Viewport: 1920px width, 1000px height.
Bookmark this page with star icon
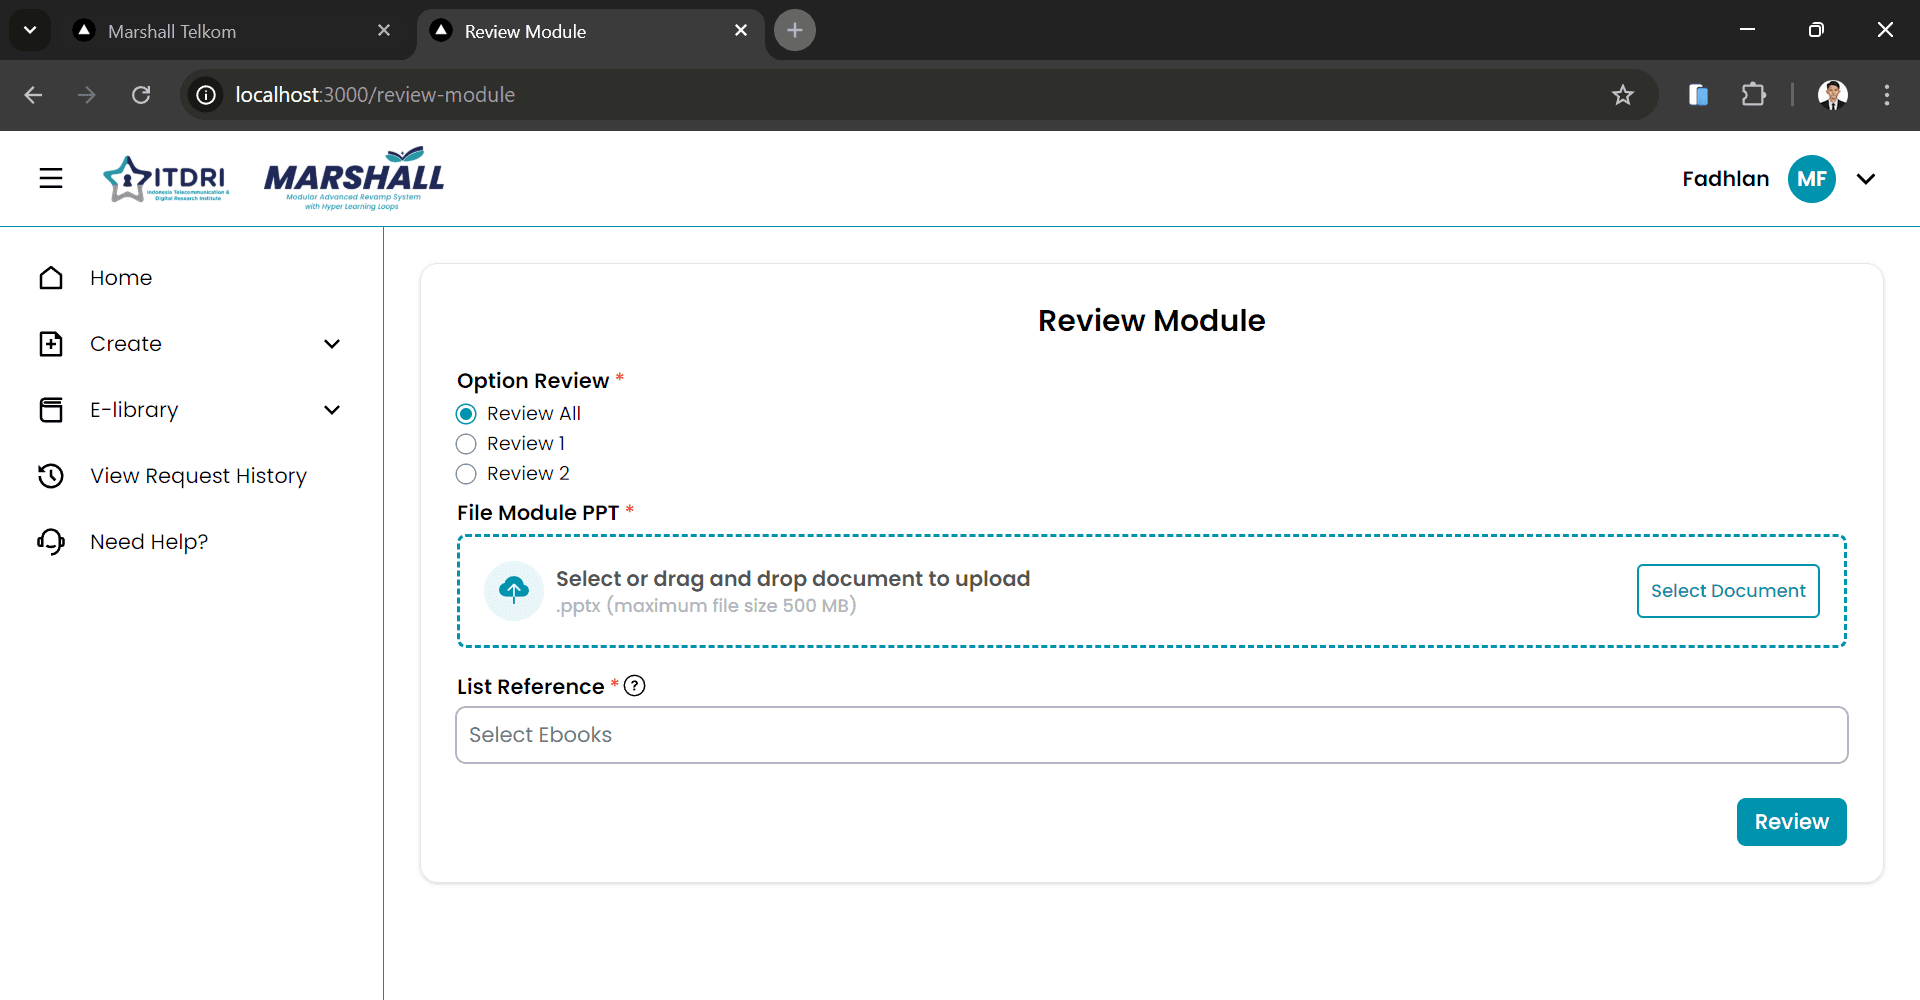[1622, 95]
